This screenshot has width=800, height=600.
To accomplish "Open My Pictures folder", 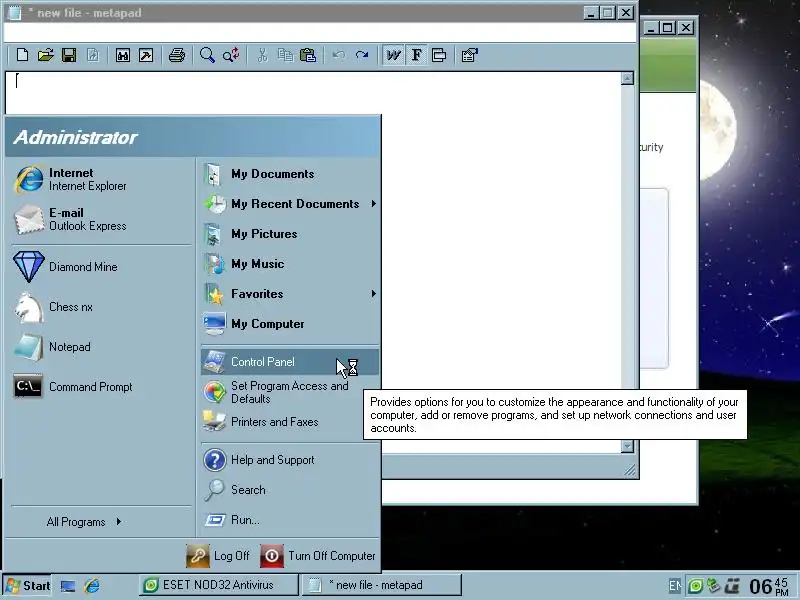I will [x=290, y=234].
